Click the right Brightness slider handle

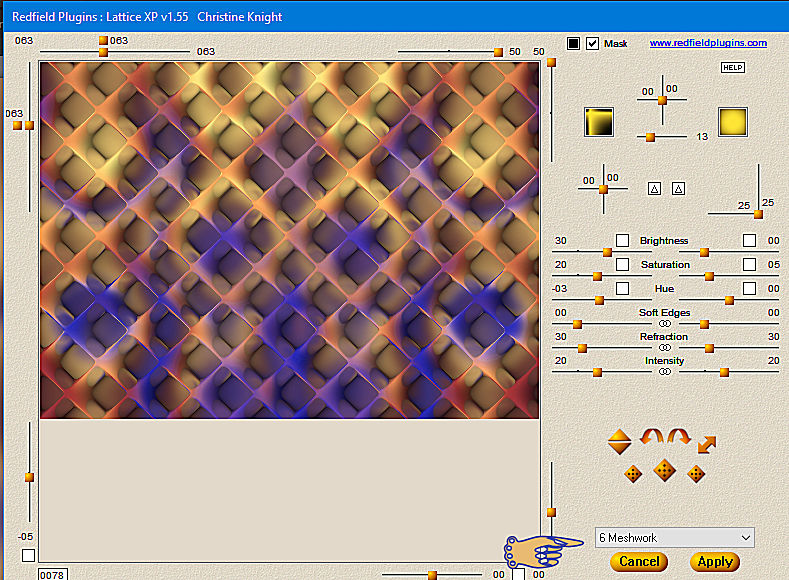704,252
